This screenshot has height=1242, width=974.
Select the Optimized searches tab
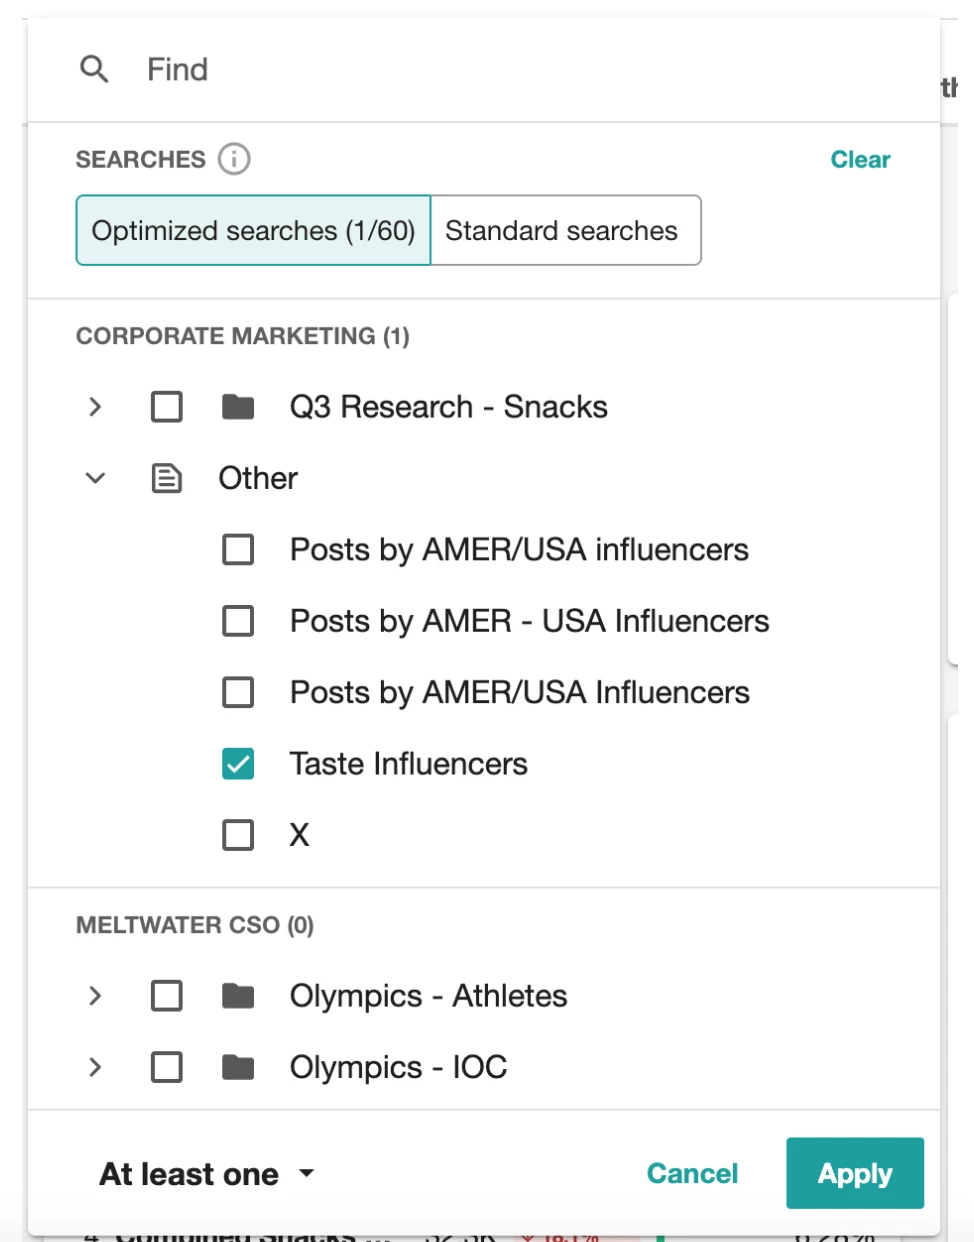pos(253,231)
